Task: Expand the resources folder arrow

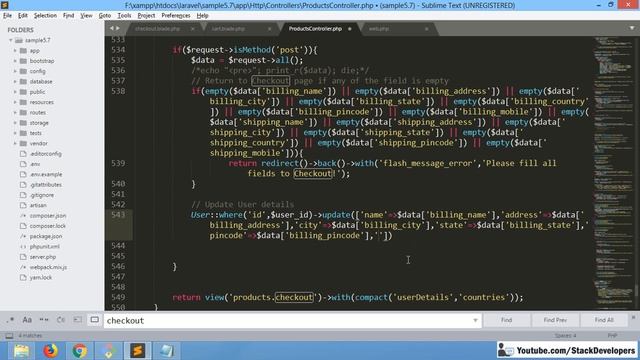Action: click(x=15, y=102)
